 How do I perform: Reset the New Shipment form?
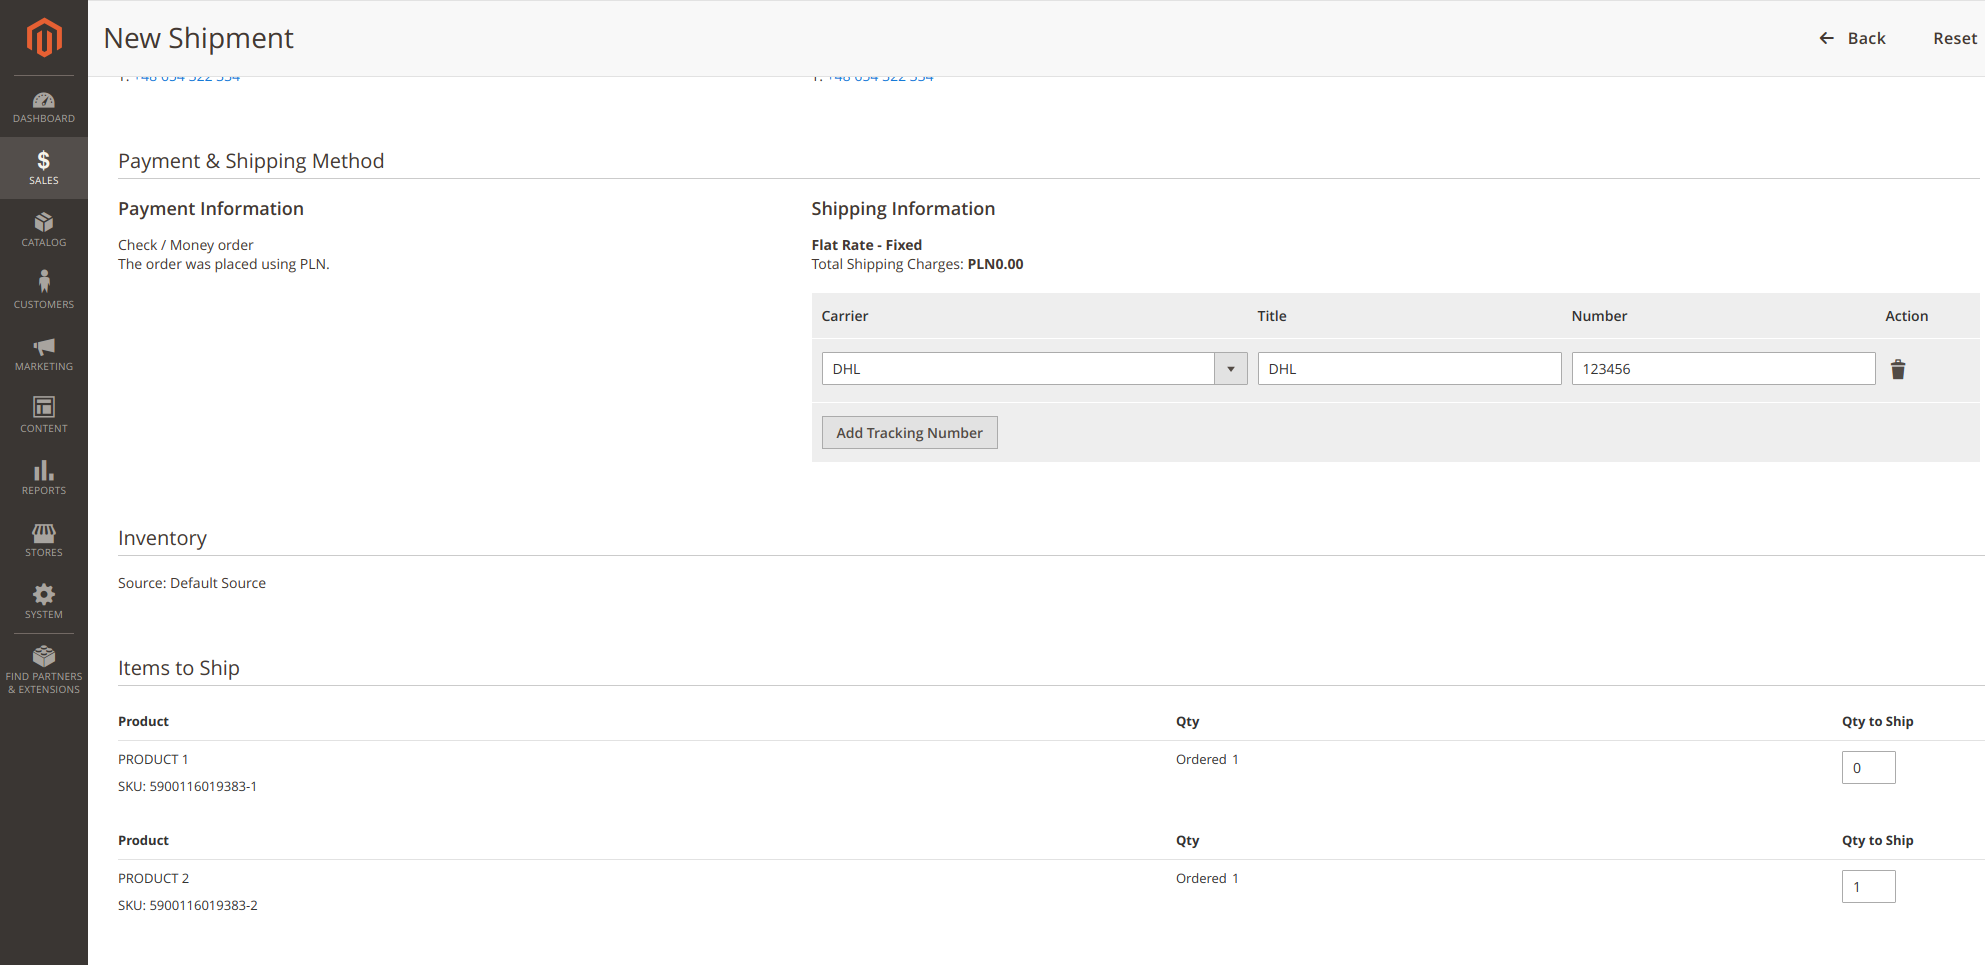1954,38
